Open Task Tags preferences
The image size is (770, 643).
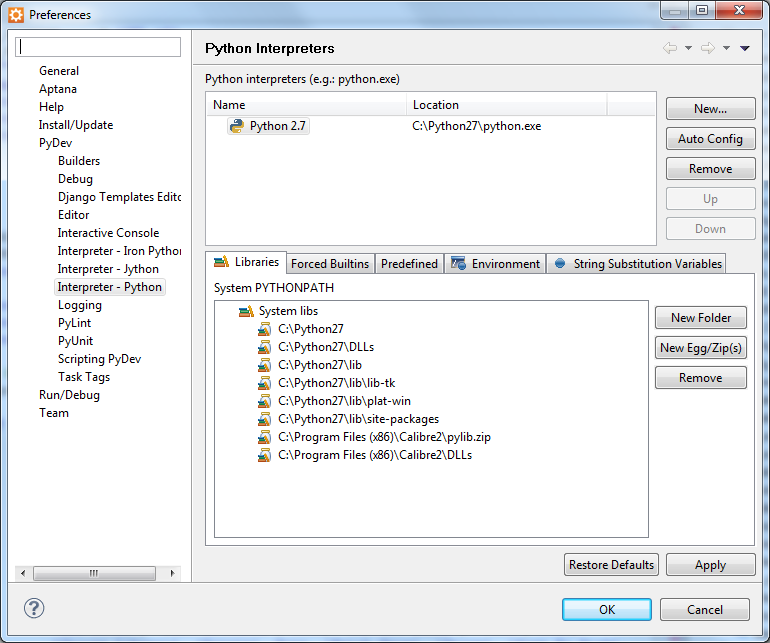(84, 377)
